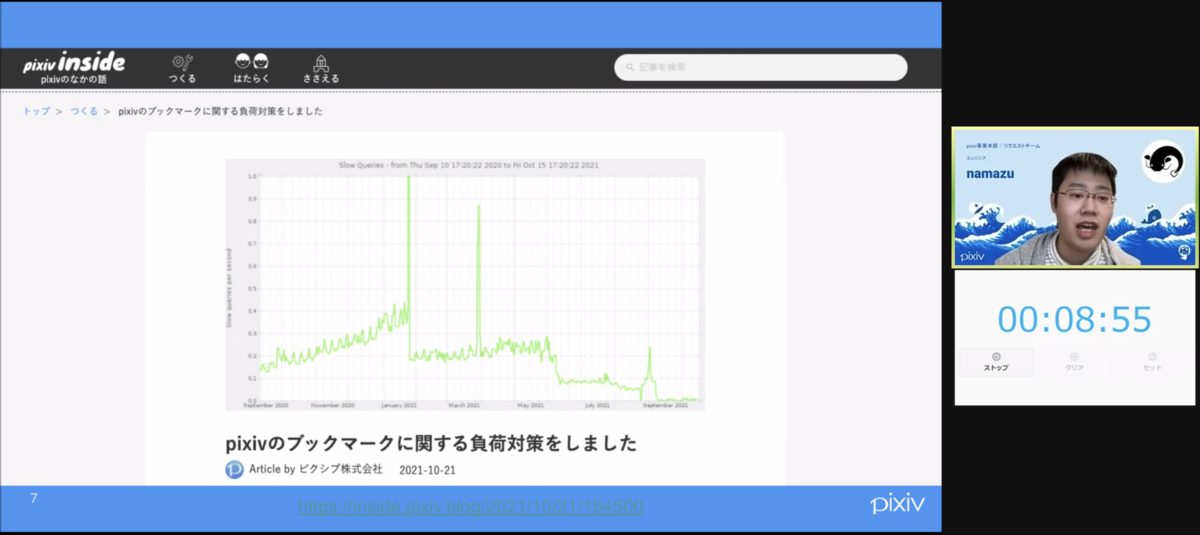This screenshot has width=1200, height=535.
Task: Stop the timer with ストップ button
Action: coord(996,362)
